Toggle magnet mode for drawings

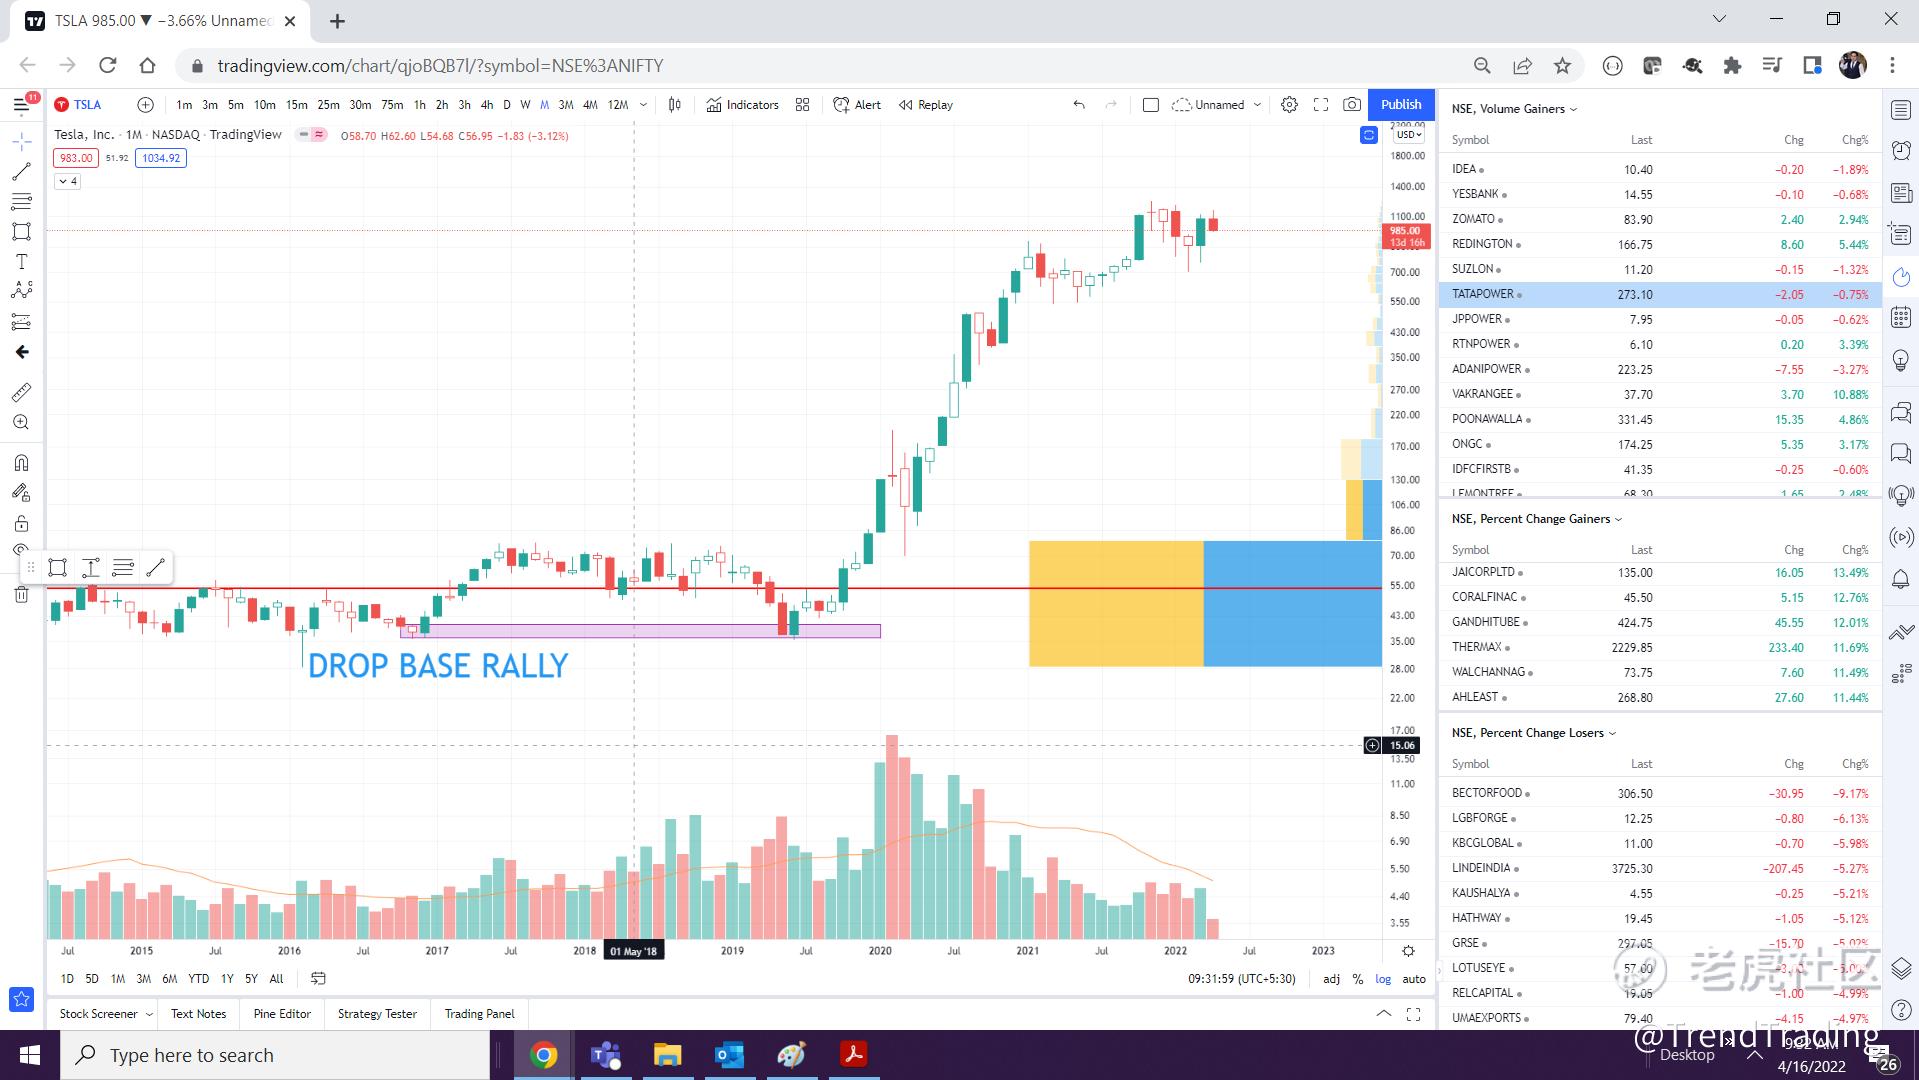coord(22,463)
